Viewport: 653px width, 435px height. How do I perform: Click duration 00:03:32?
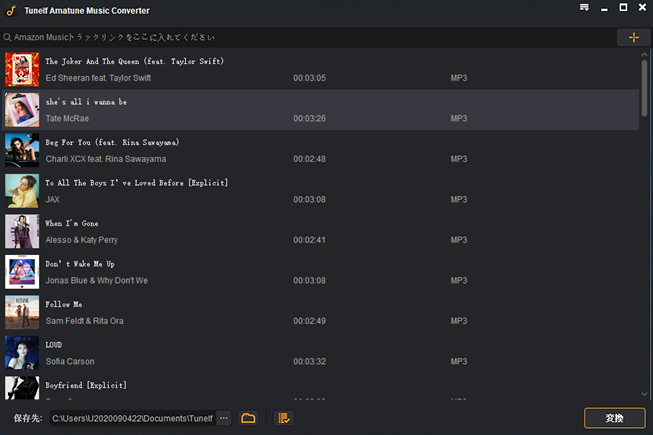[x=309, y=361]
